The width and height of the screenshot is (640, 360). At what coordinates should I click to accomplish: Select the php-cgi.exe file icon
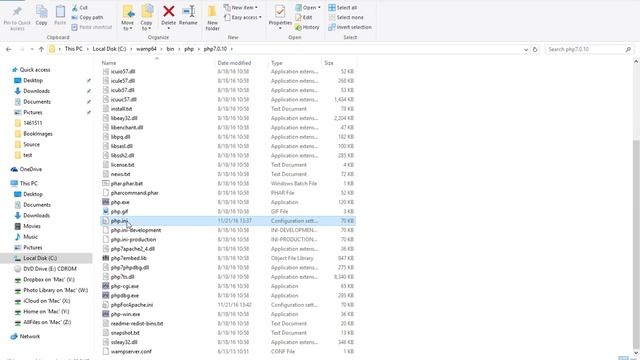(x=106, y=286)
